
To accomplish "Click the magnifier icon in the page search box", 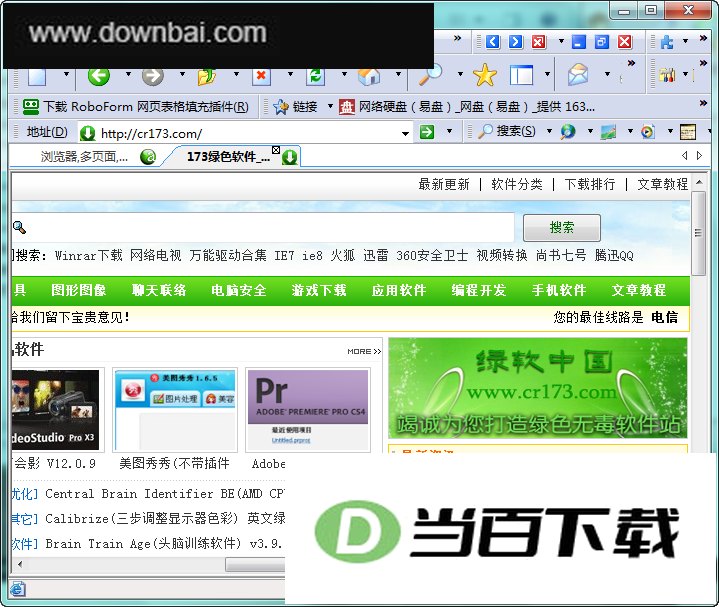I will coord(19,227).
